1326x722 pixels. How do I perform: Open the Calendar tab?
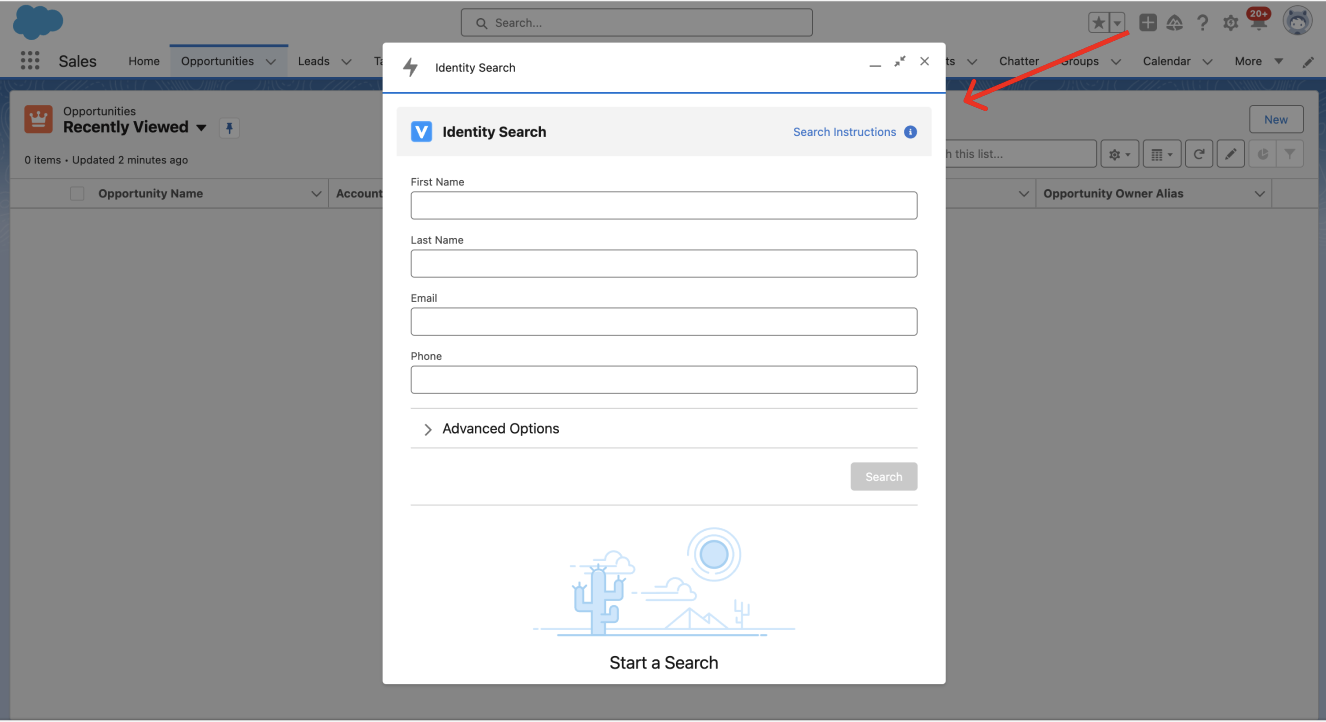(1166, 61)
